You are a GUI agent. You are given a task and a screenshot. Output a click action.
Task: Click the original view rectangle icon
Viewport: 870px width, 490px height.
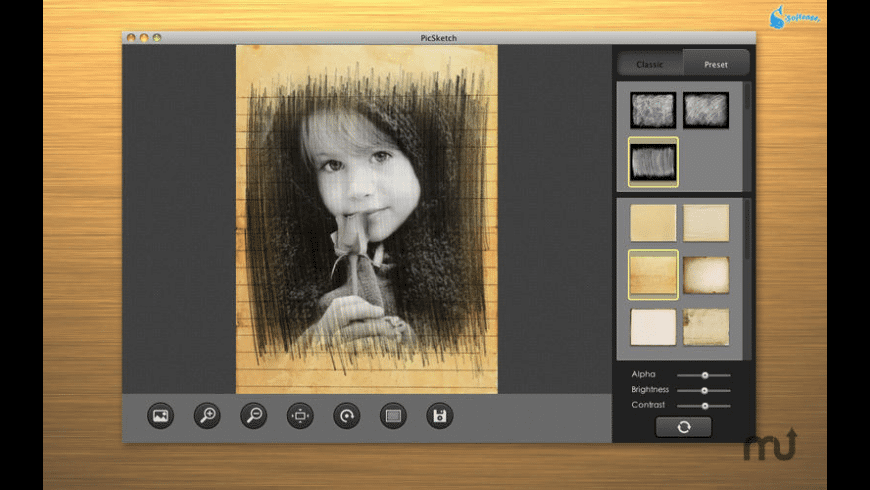tap(393, 416)
